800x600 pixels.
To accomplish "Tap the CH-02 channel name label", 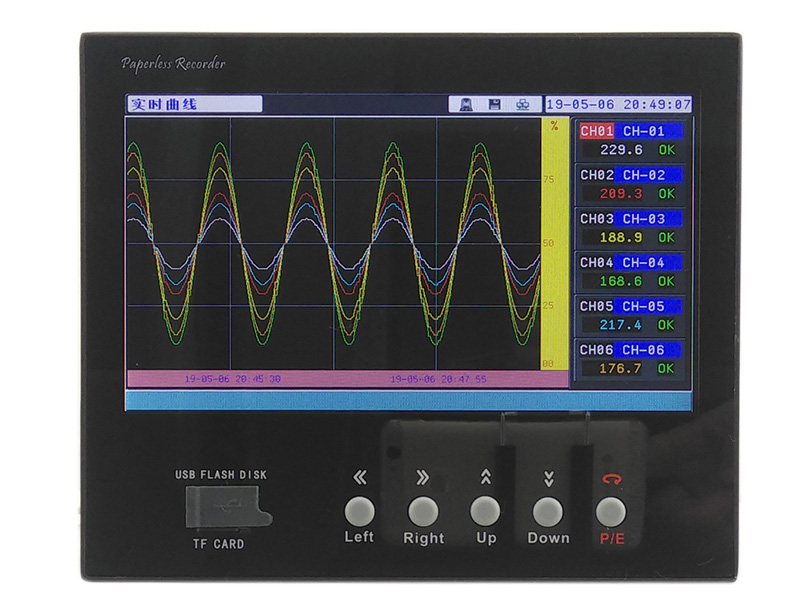I will coord(644,175).
